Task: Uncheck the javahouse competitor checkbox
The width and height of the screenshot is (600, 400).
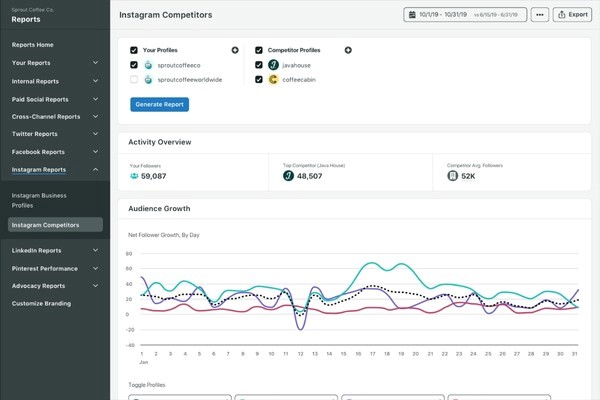Action: pos(259,65)
